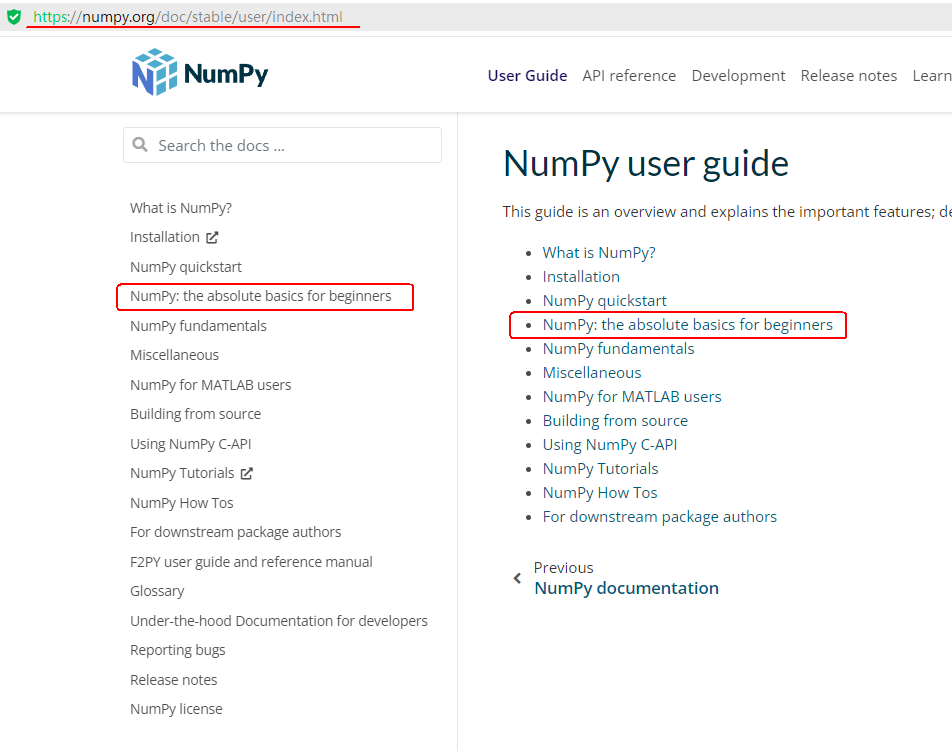Open Development in top navigation

click(x=738, y=76)
